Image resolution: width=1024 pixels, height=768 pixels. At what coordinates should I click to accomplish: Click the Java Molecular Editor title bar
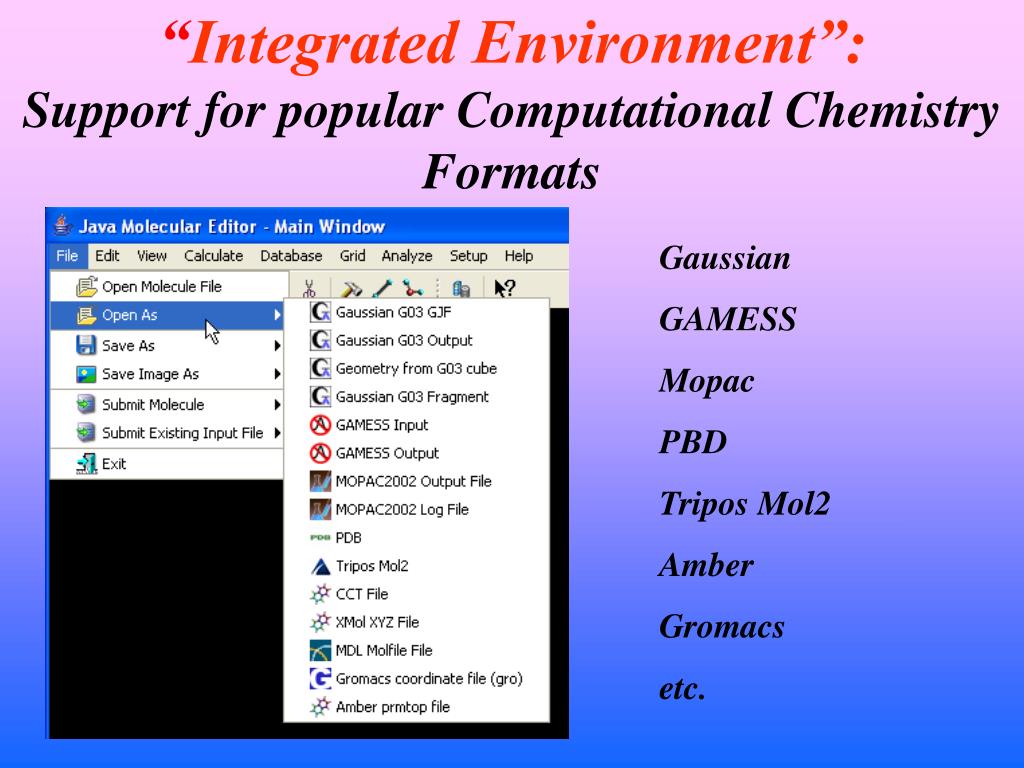[x=308, y=226]
